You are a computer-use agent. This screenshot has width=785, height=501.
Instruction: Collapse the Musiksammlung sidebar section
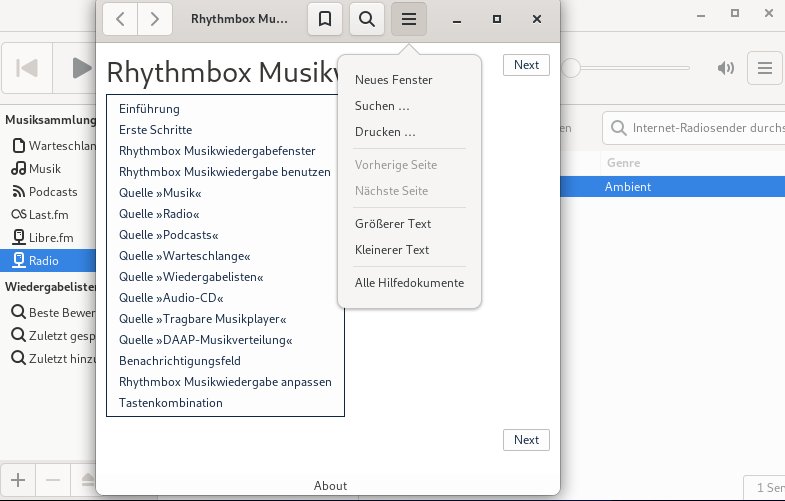(x=50, y=120)
